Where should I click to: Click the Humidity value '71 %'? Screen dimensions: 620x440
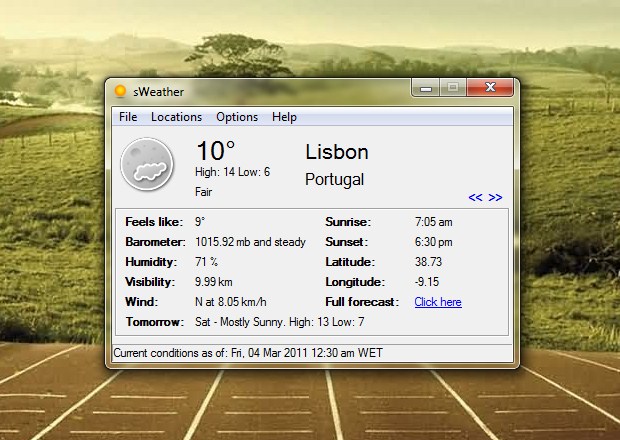click(206, 262)
